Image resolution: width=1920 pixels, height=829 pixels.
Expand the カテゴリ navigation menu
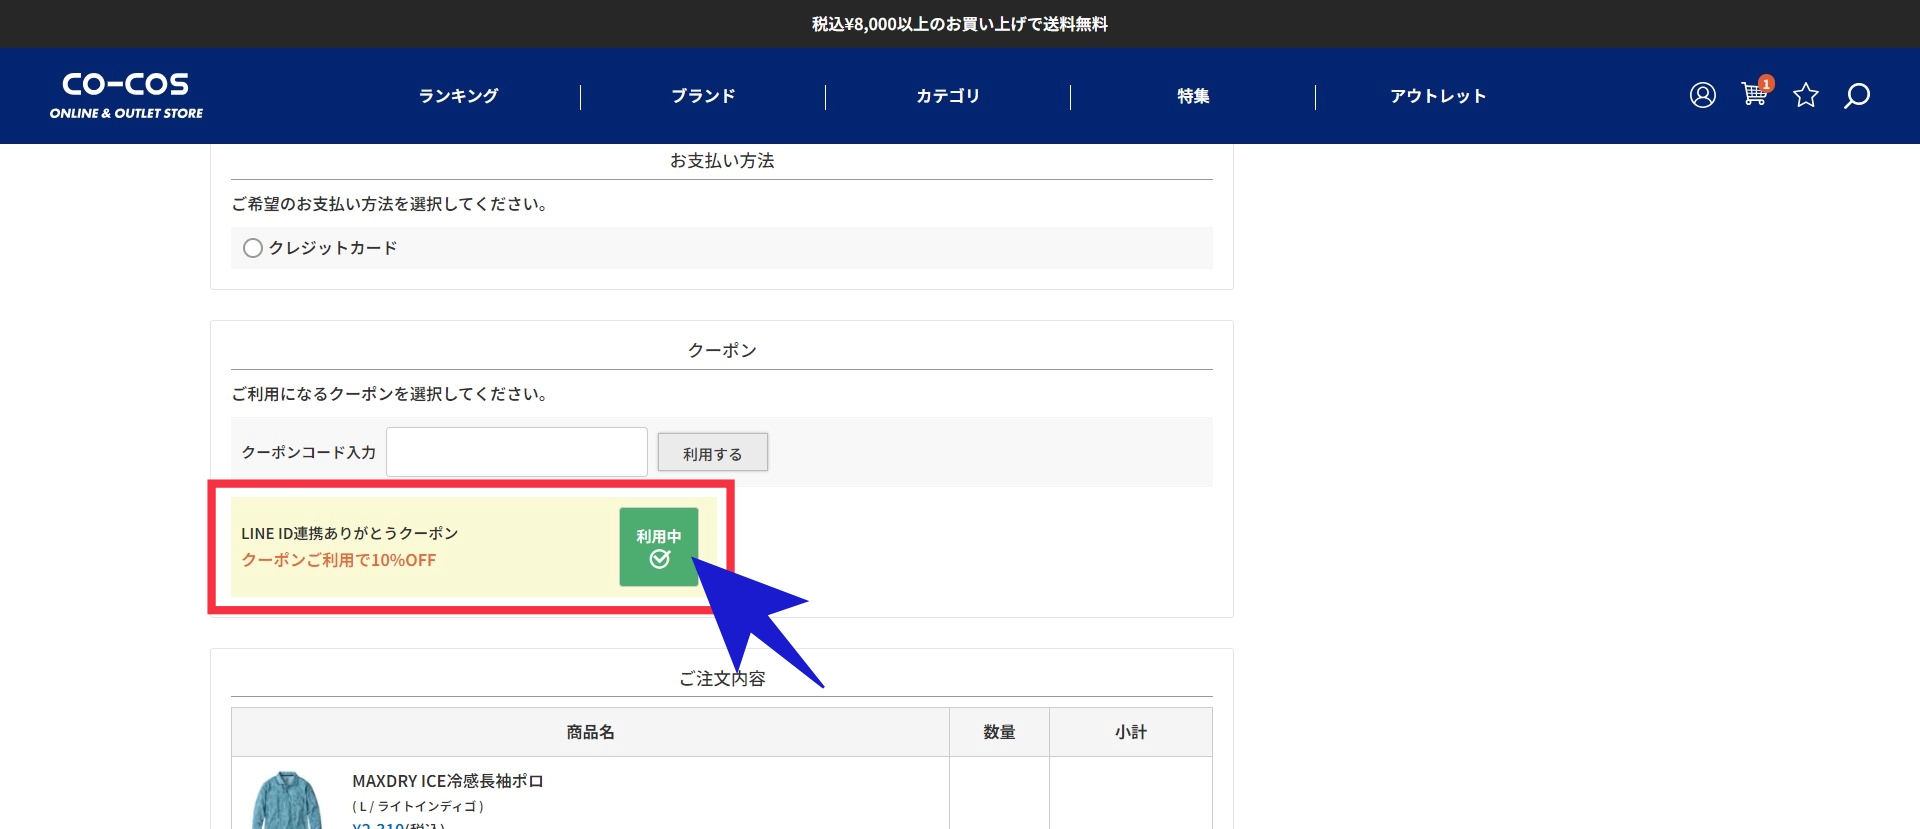(x=948, y=96)
